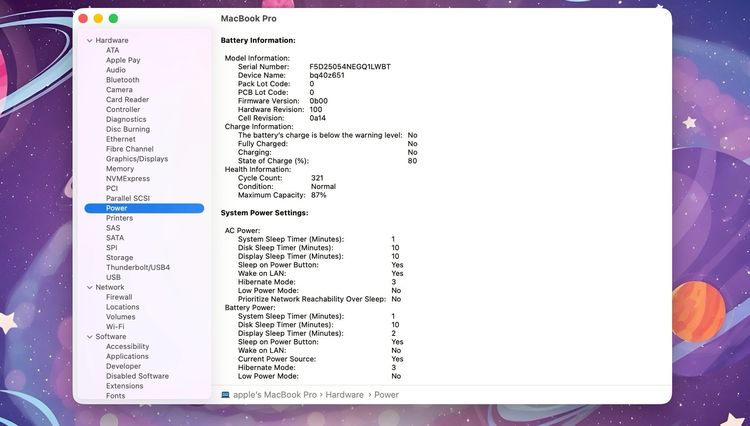Open the PCI entry

(x=112, y=188)
